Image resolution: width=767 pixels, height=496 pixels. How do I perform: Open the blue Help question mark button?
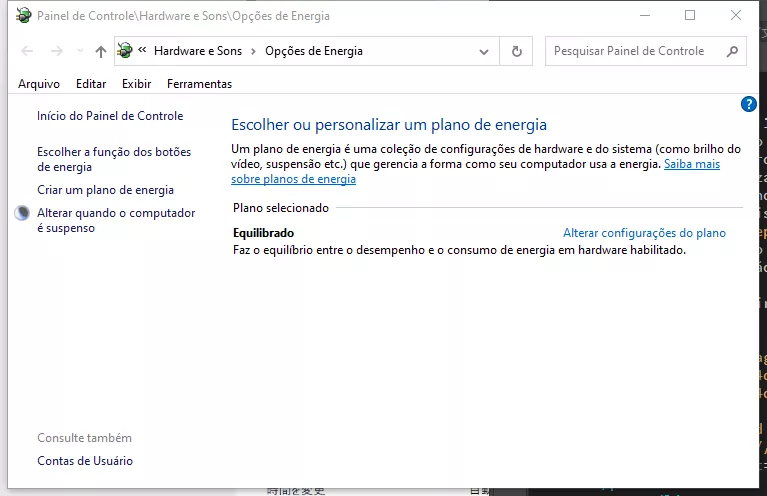[748, 104]
